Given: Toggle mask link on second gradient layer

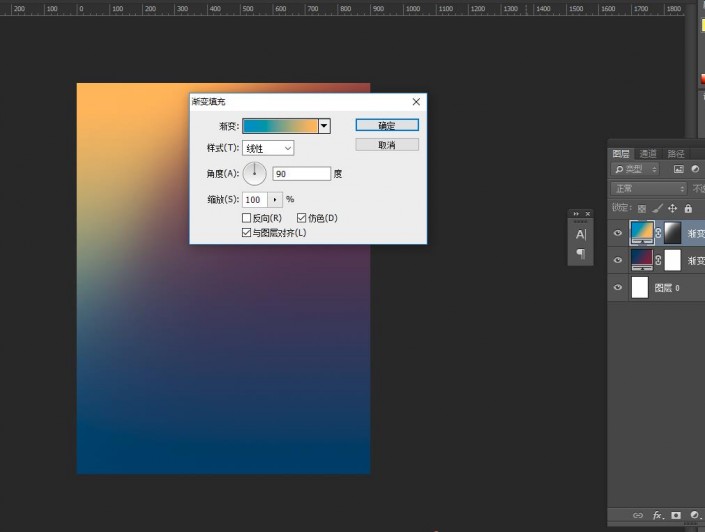Looking at the screenshot, I should pos(658,260).
